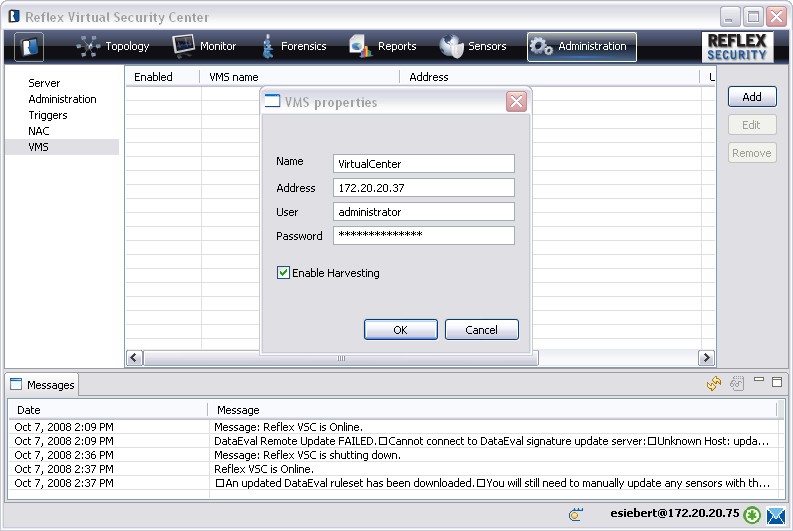Click the Reflex Security logo
The width and height of the screenshot is (793, 531).
pos(738,46)
